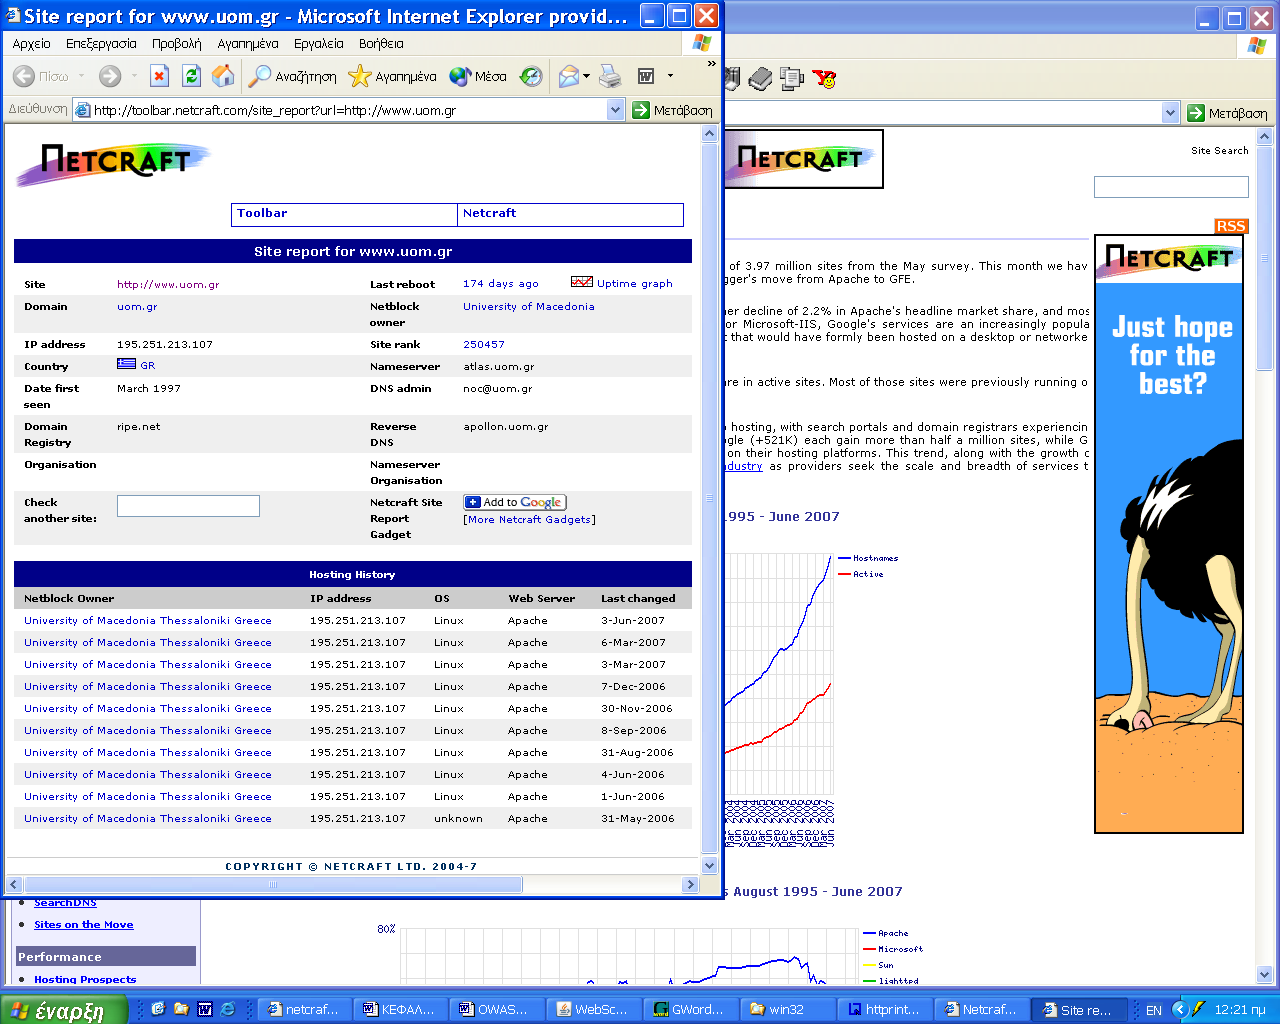Click the Discuss icon in back window toolbar
Viewport: 1280px width, 1024px height.
click(792, 78)
